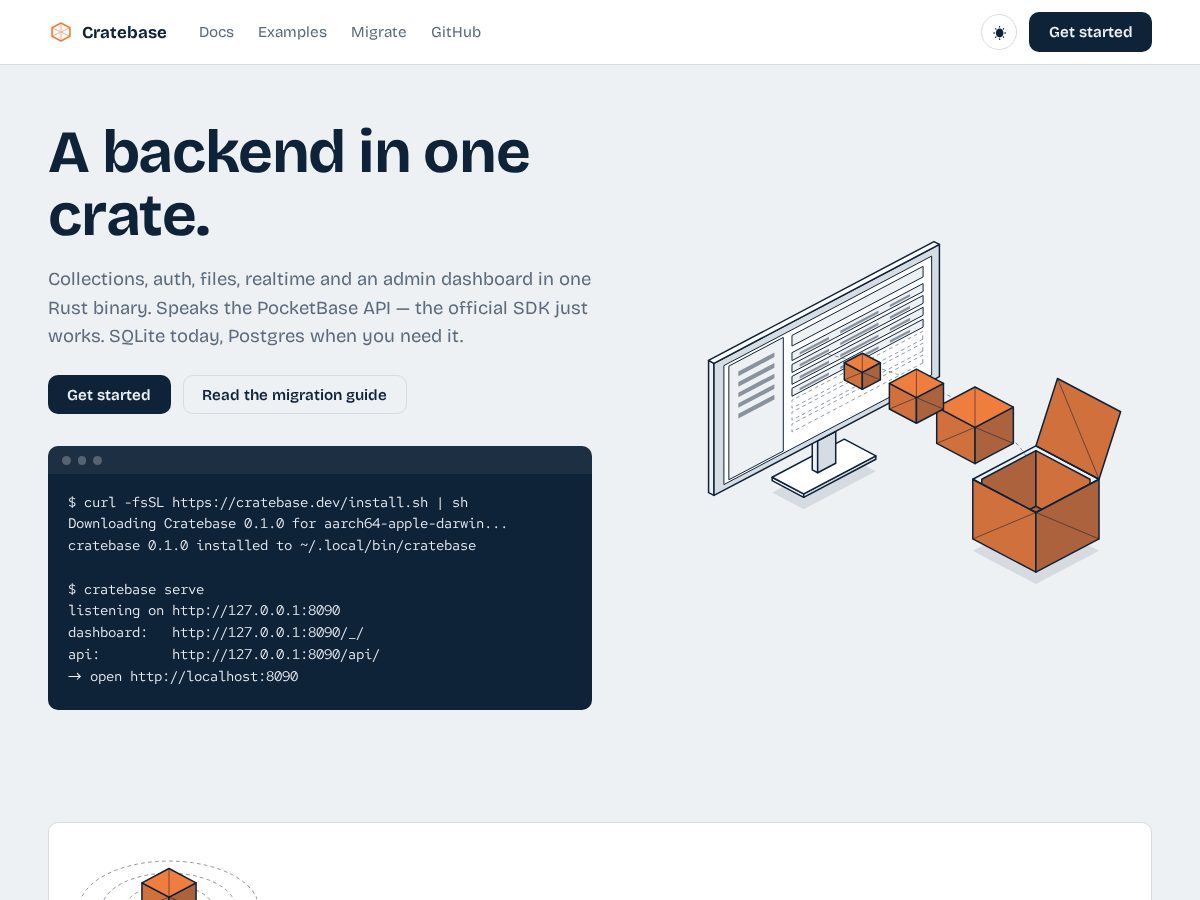Click the "cratebase 0.1.0 installed to" line

coord(272,545)
